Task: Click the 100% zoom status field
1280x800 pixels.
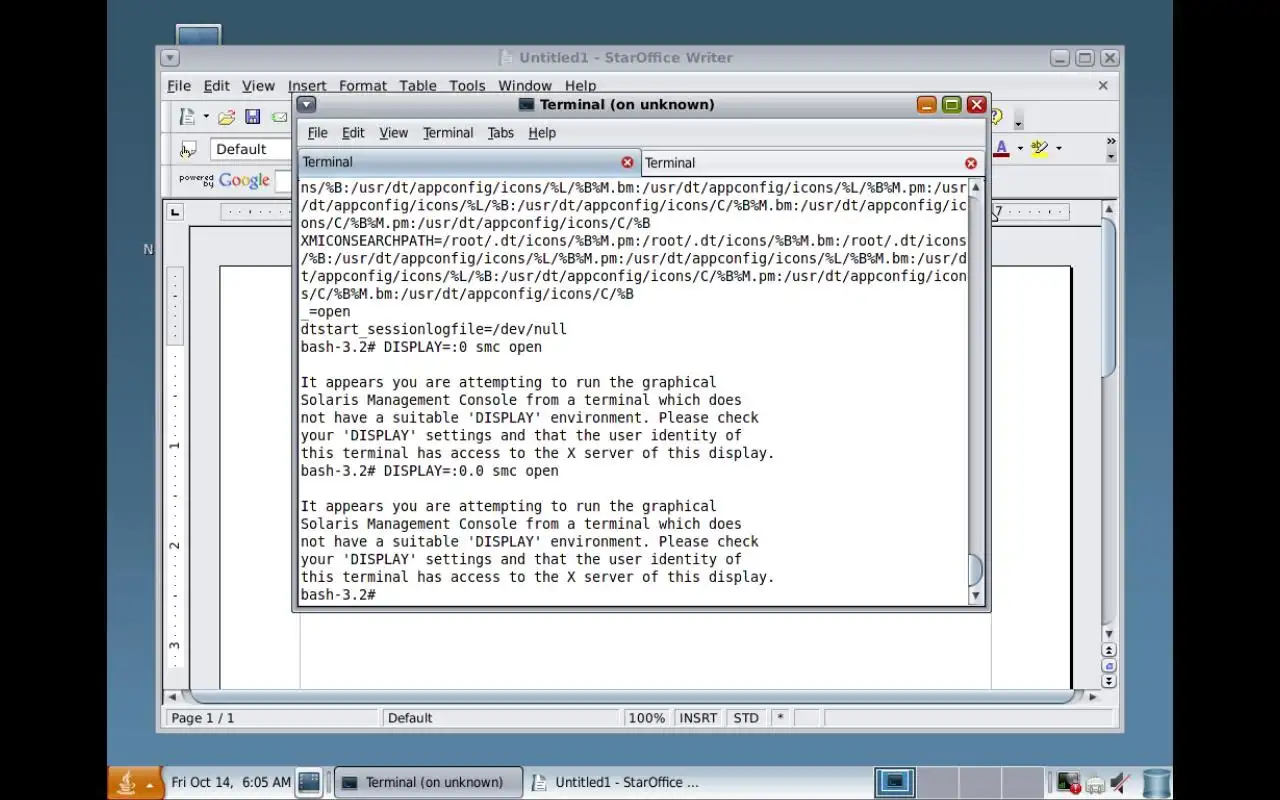Action: tap(647, 718)
